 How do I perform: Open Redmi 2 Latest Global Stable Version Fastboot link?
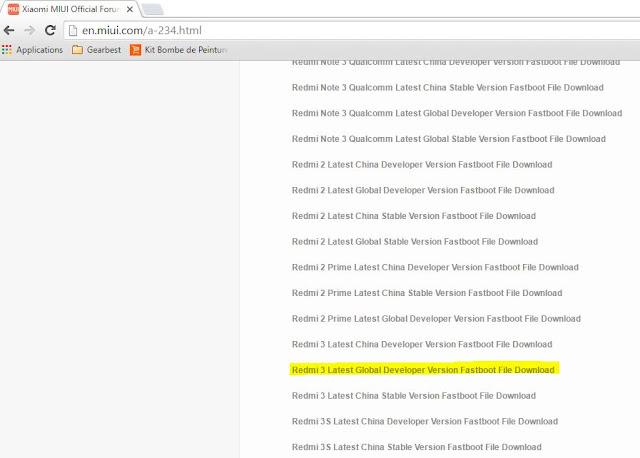click(415, 242)
